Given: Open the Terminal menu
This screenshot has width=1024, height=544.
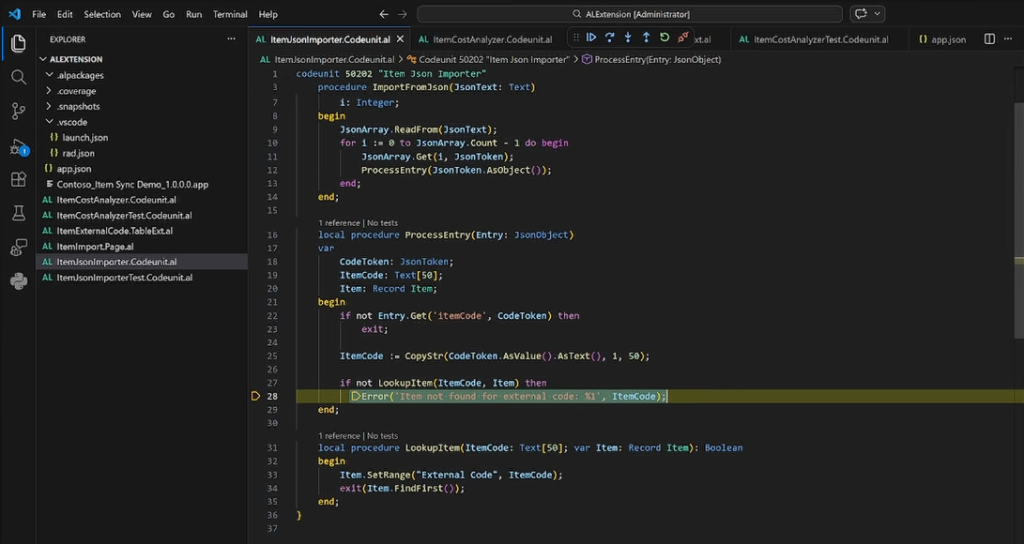Looking at the screenshot, I should pos(230,14).
